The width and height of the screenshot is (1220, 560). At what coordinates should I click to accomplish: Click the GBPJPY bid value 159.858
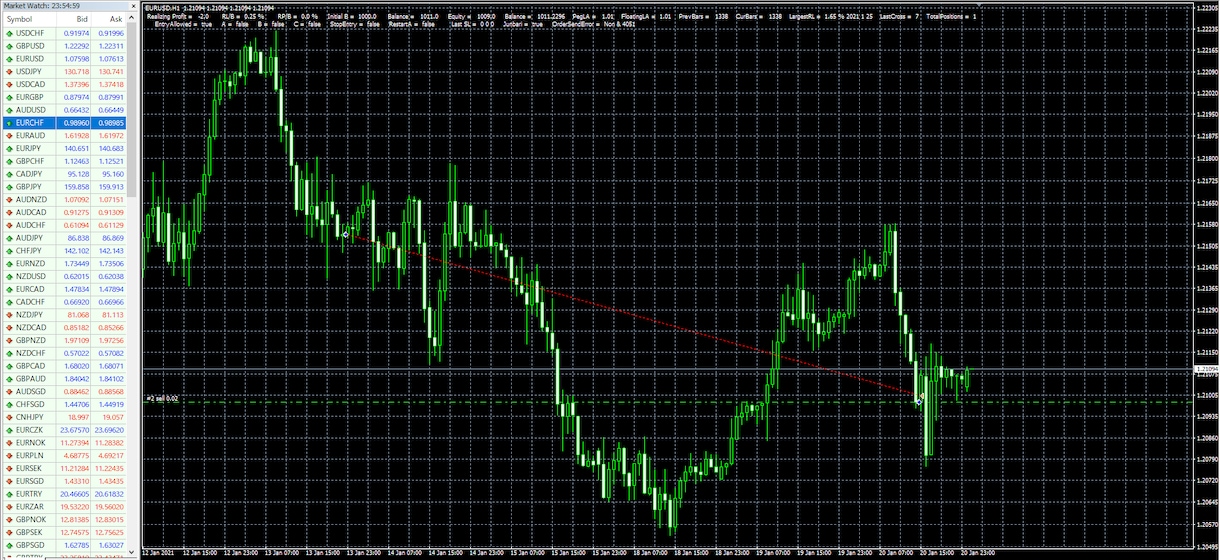(77, 187)
